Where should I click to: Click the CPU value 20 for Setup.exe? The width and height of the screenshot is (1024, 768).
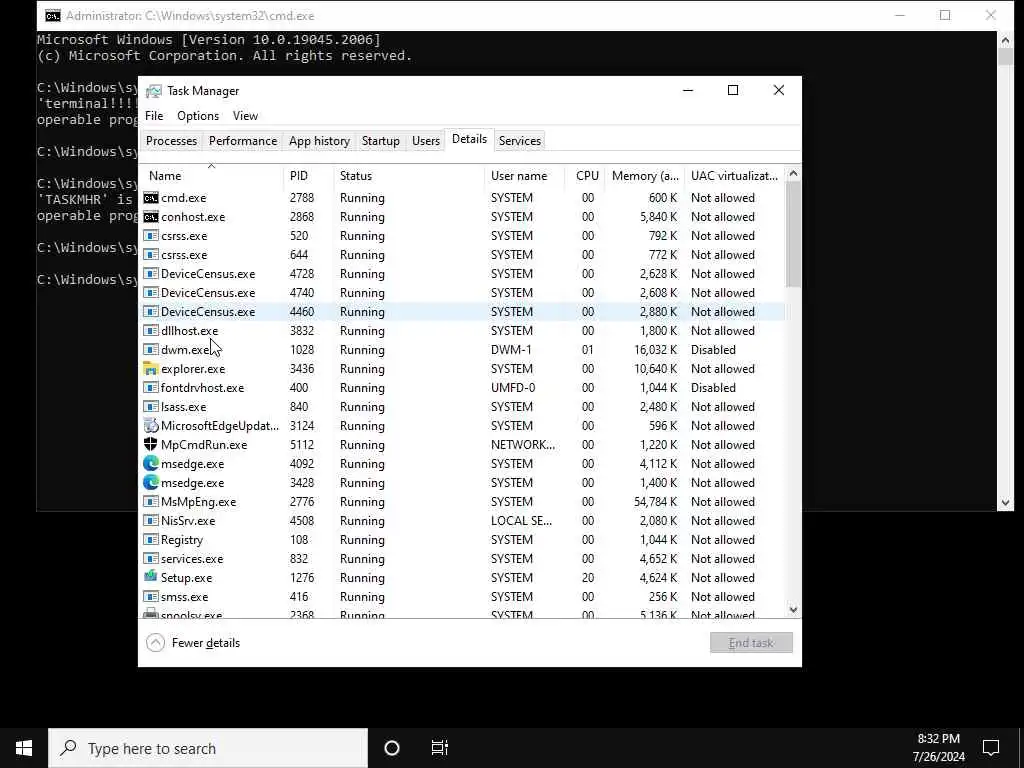click(588, 578)
